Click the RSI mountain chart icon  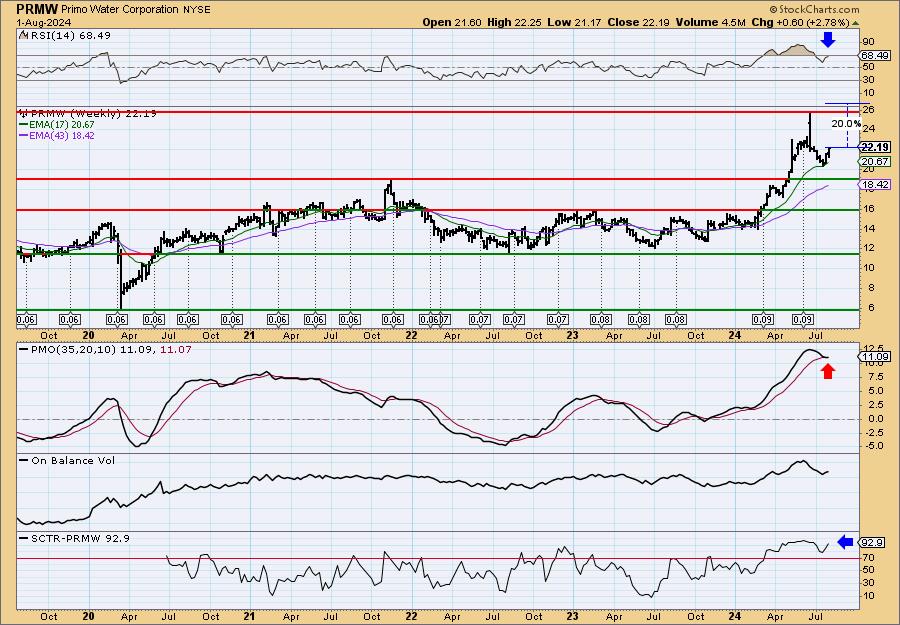[23, 35]
